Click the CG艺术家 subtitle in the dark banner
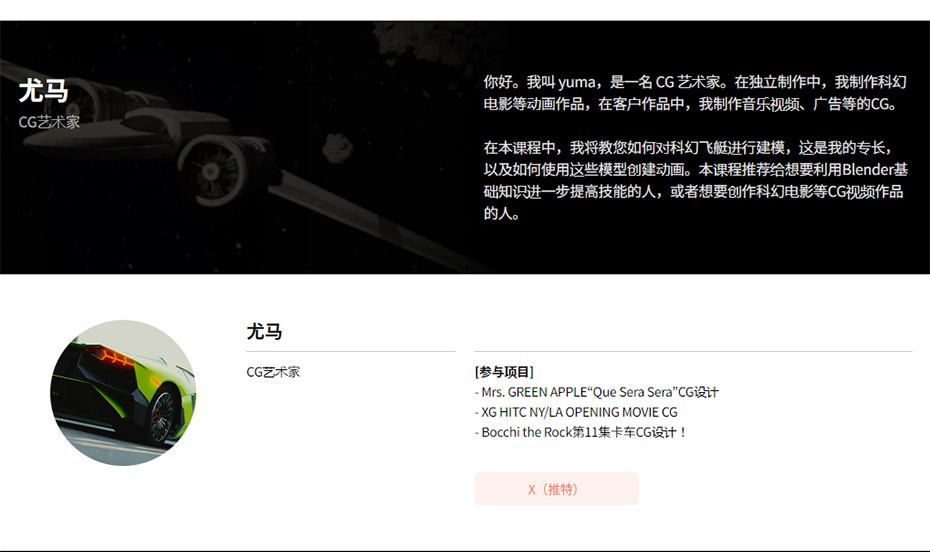The image size is (930, 552). [49, 122]
